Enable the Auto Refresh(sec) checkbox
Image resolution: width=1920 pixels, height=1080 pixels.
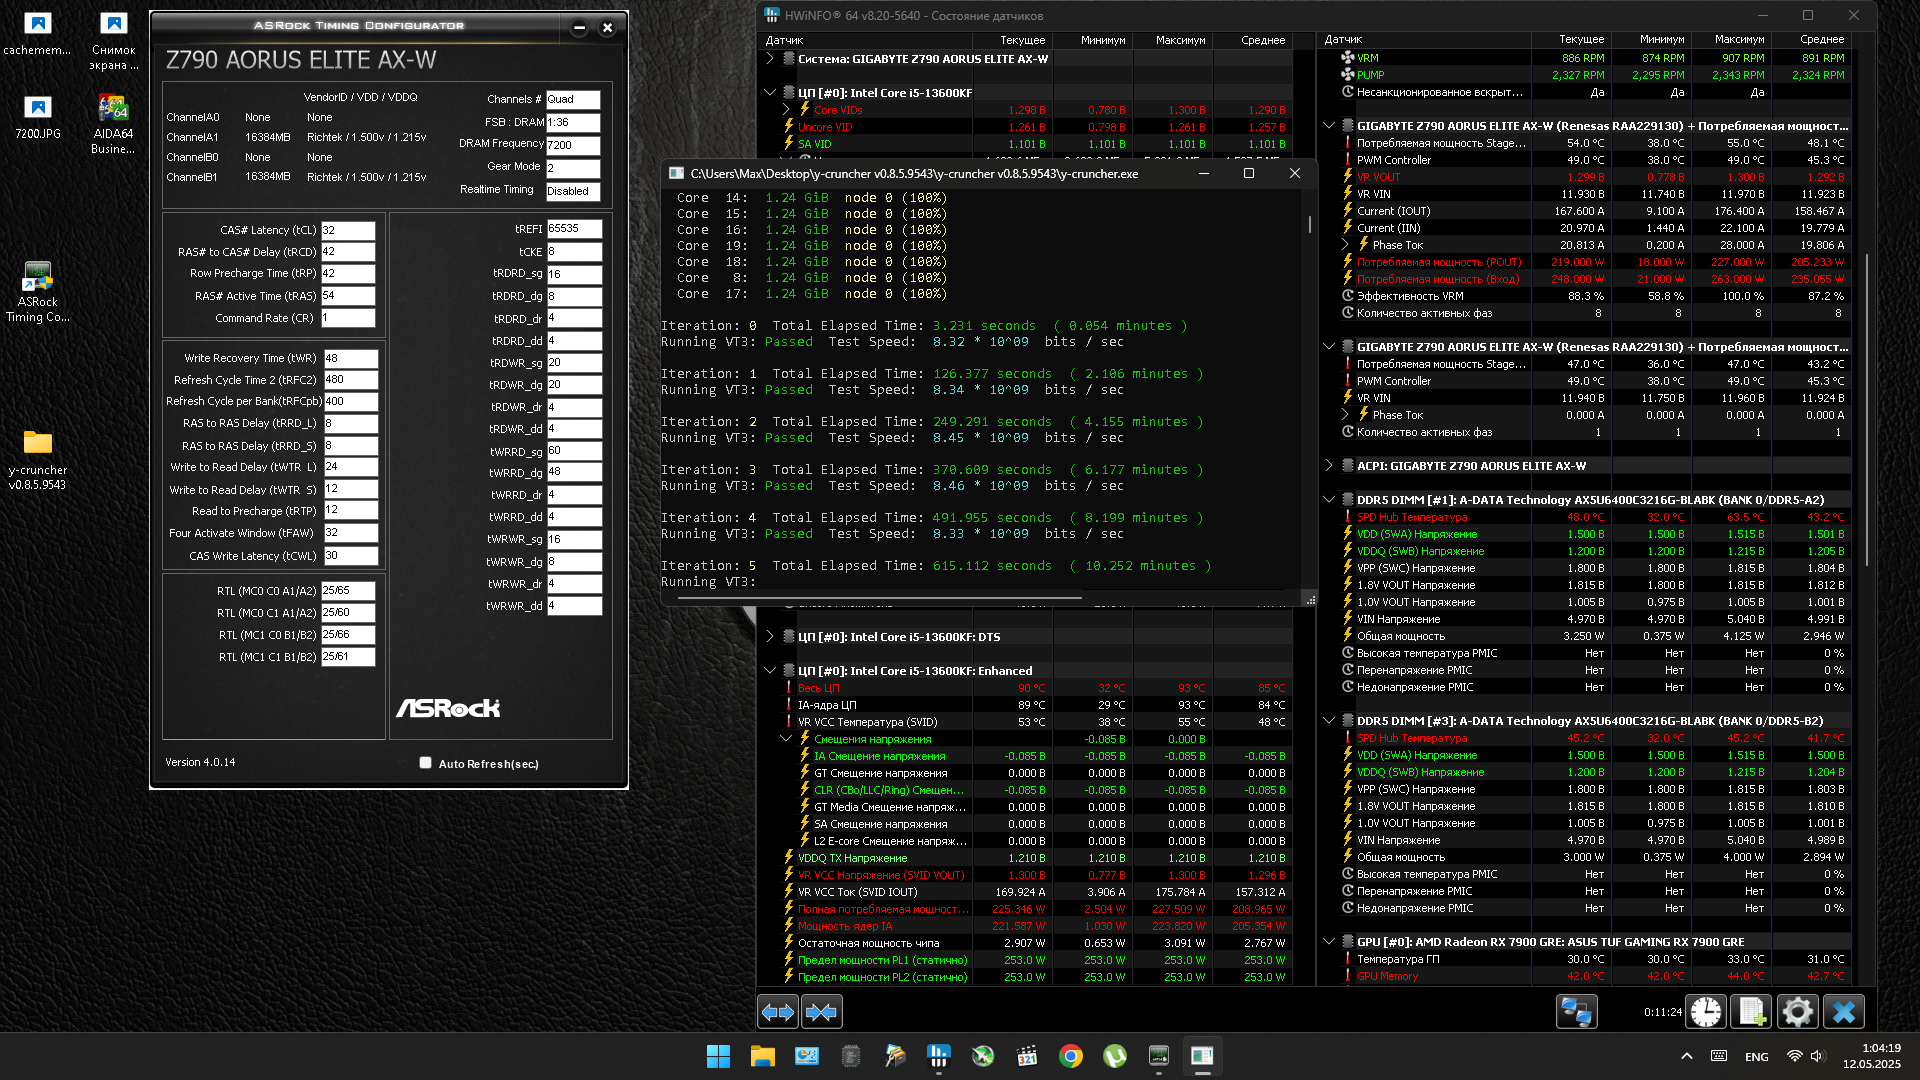[426, 763]
